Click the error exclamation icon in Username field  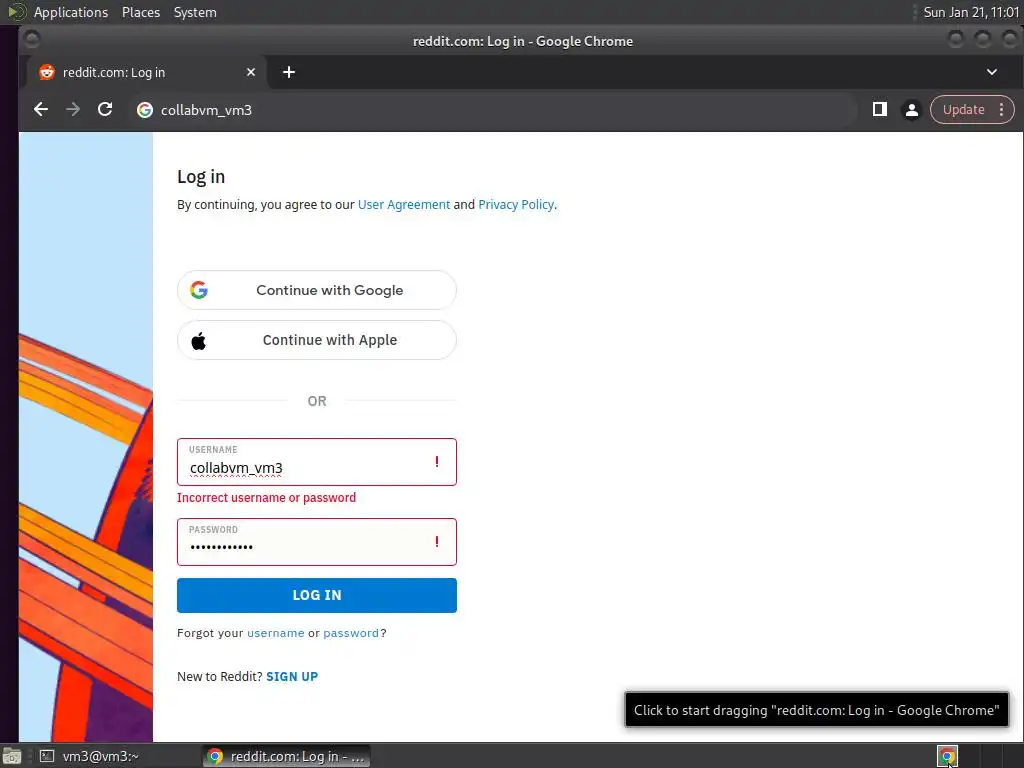[x=436, y=462]
